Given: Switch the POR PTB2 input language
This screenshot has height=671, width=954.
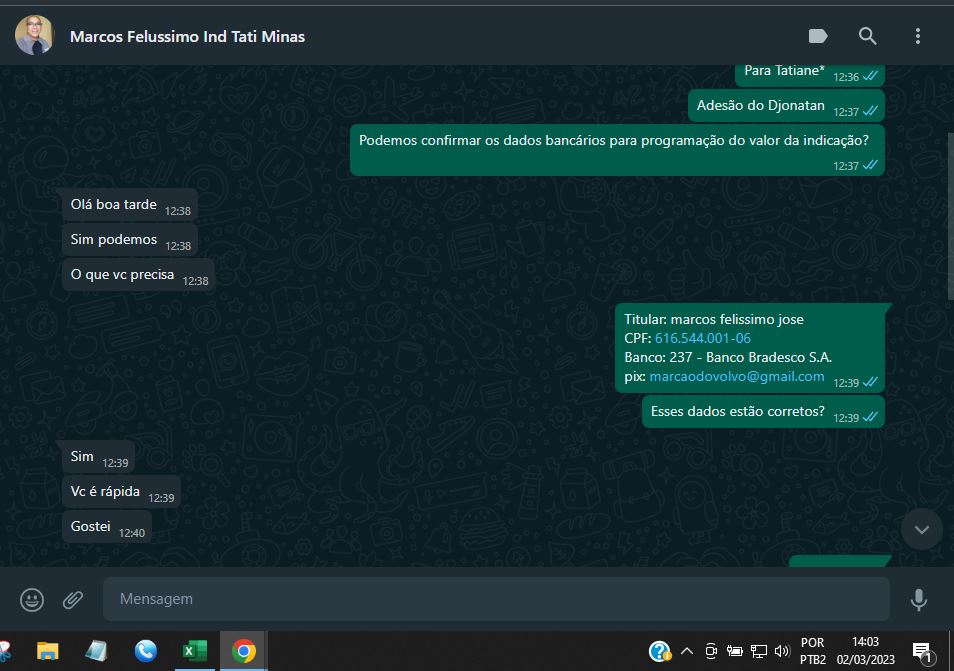Looking at the screenshot, I should [813, 651].
